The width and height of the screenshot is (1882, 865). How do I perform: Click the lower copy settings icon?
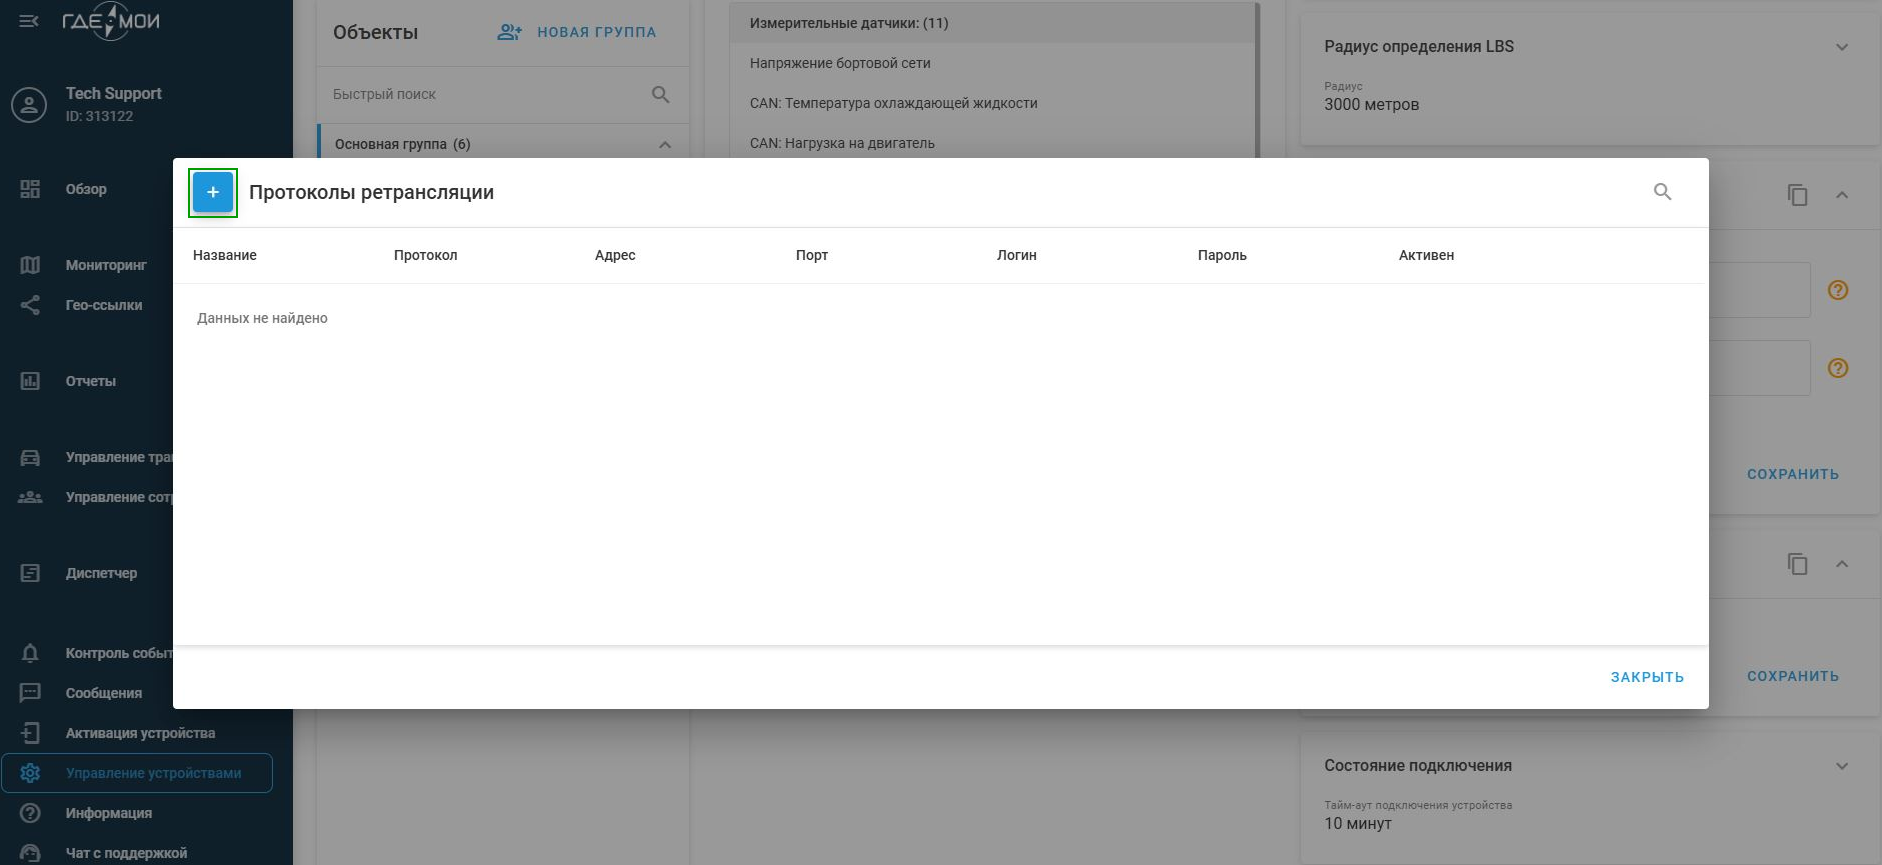(x=1797, y=564)
